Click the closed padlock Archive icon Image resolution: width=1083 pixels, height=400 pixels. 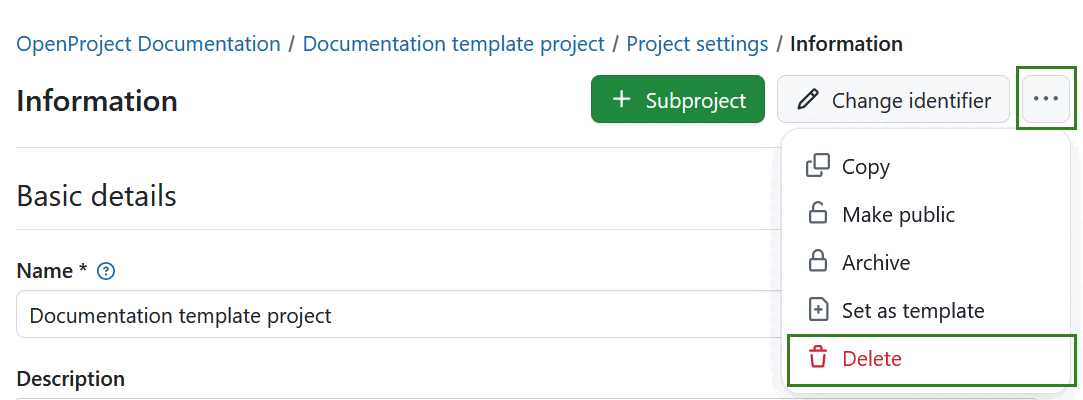tap(818, 262)
